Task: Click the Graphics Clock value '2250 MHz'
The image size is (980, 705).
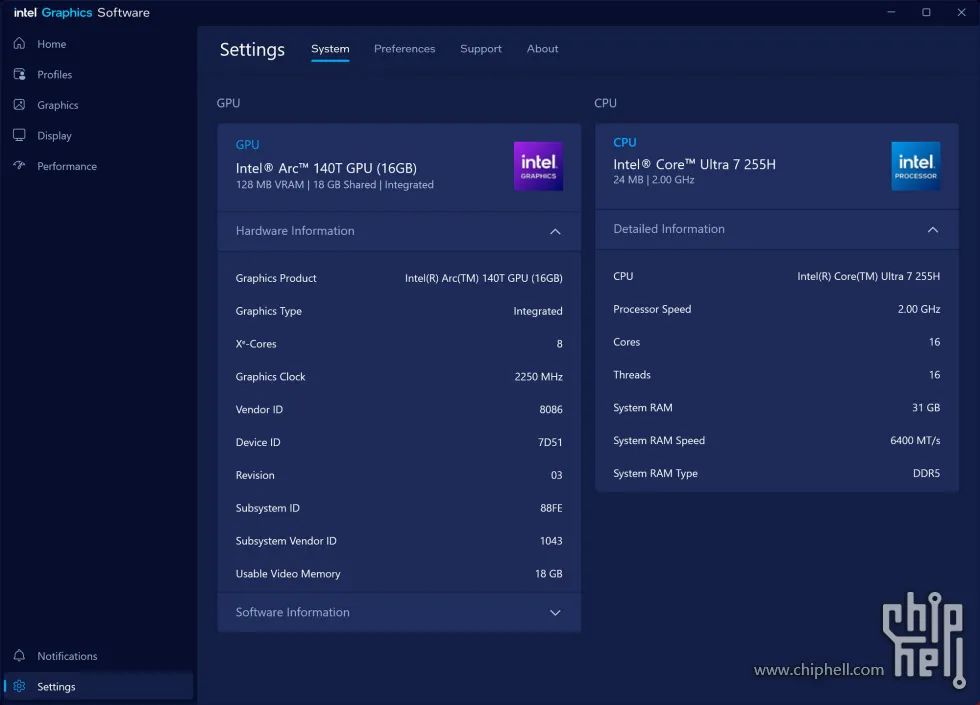Action: pyautogui.click(x=538, y=377)
